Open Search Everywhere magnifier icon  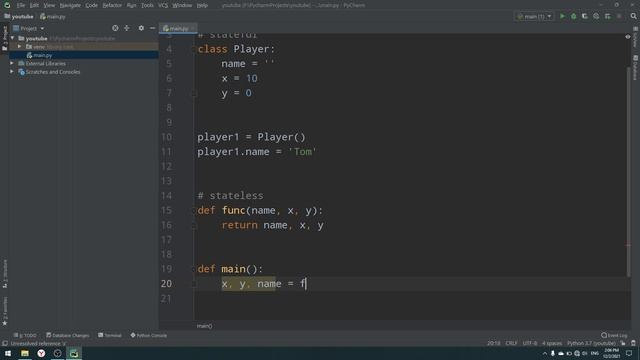pyautogui.click(x=633, y=16)
